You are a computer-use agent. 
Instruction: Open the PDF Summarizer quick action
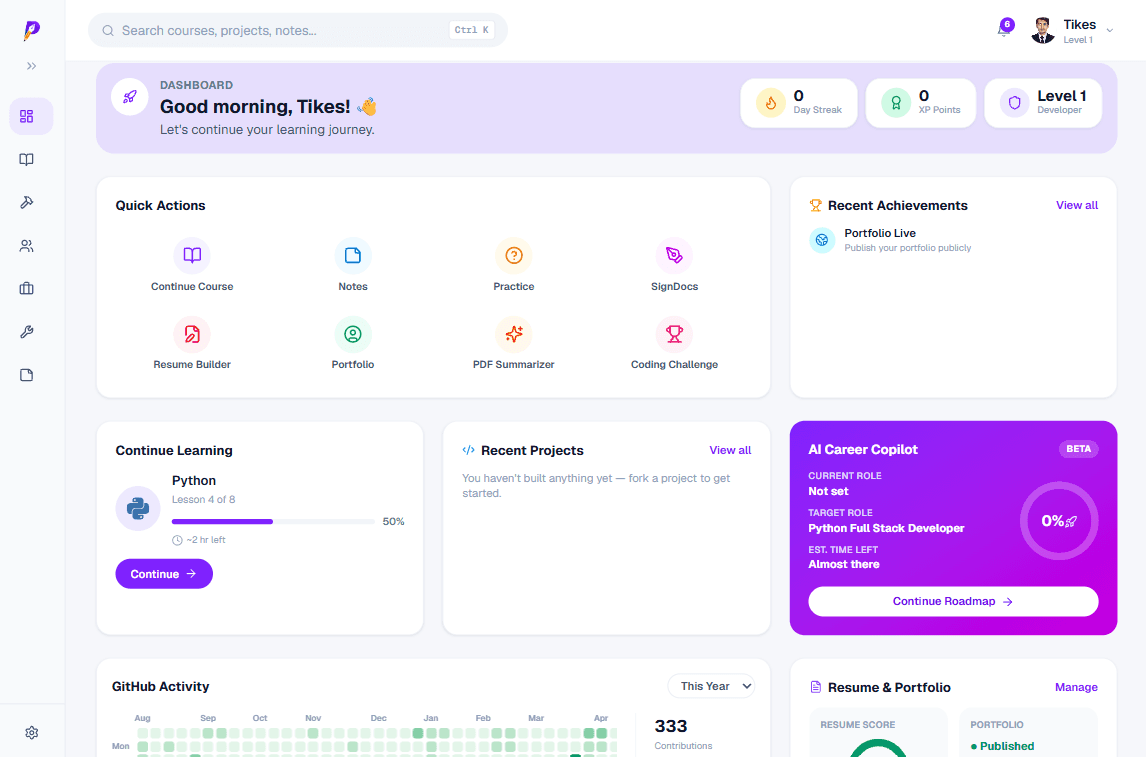coord(514,343)
